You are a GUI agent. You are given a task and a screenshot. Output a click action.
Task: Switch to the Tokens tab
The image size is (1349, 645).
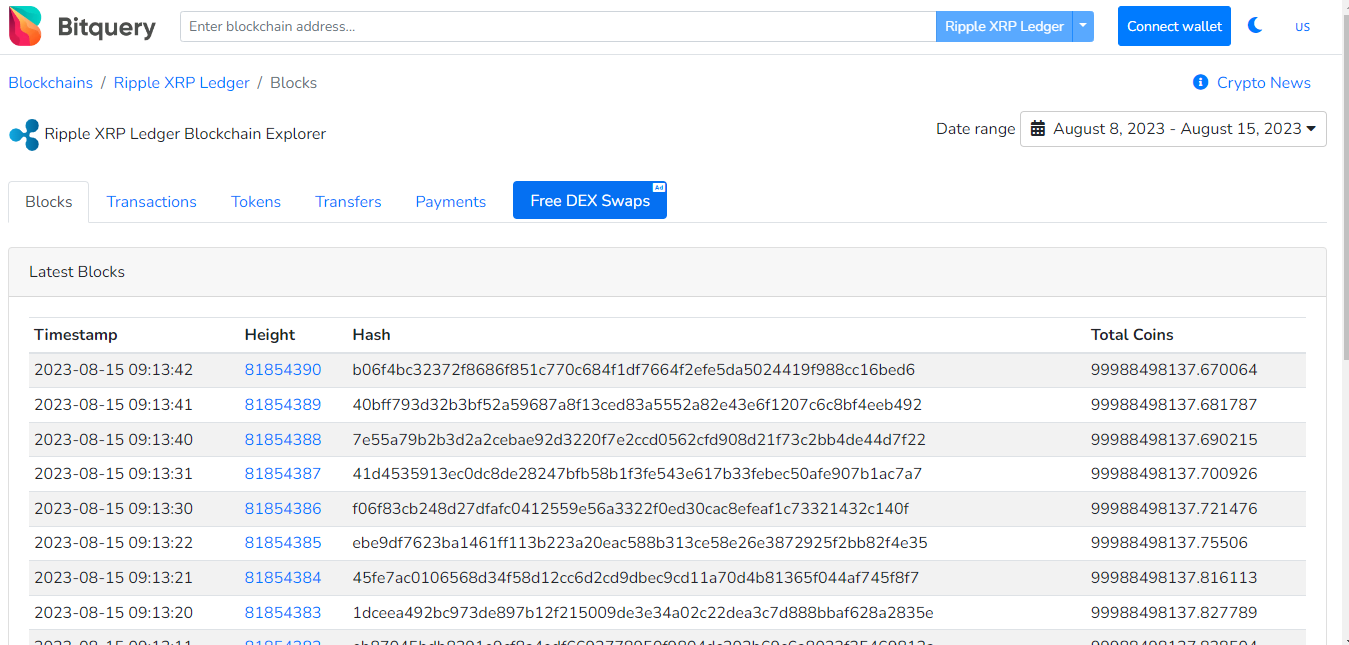tap(256, 202)
